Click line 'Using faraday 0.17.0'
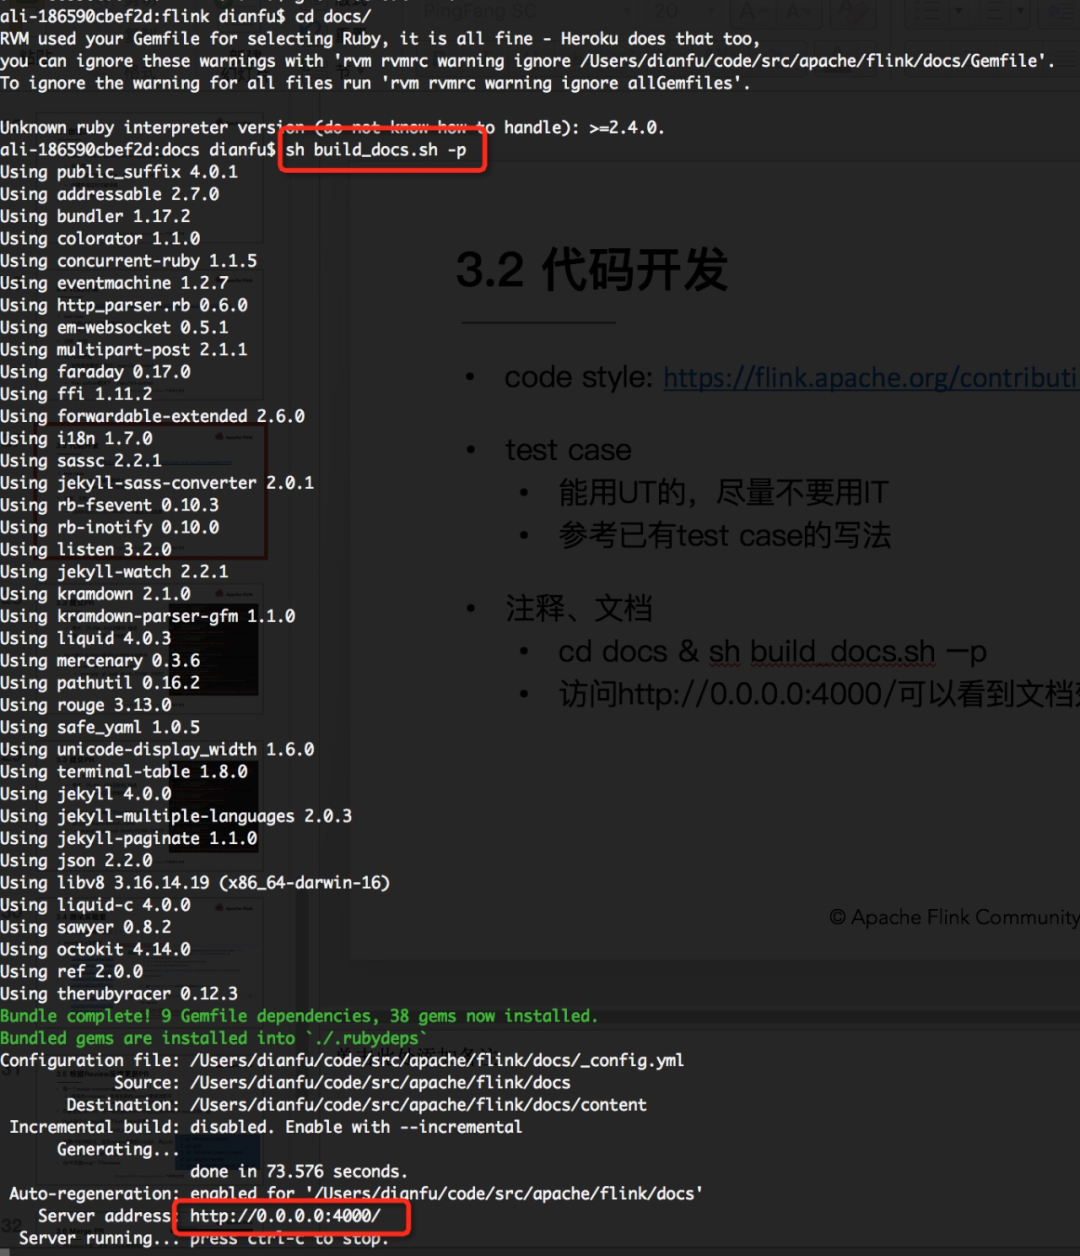 coord(95,371)
